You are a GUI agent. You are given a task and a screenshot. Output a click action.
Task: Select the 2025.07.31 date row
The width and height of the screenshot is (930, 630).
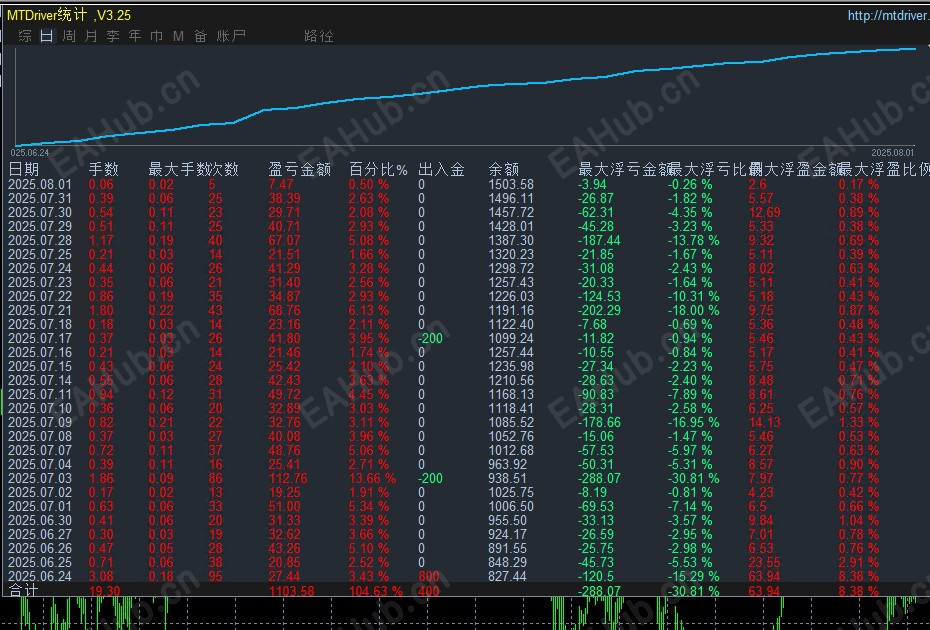pos(40,199)
